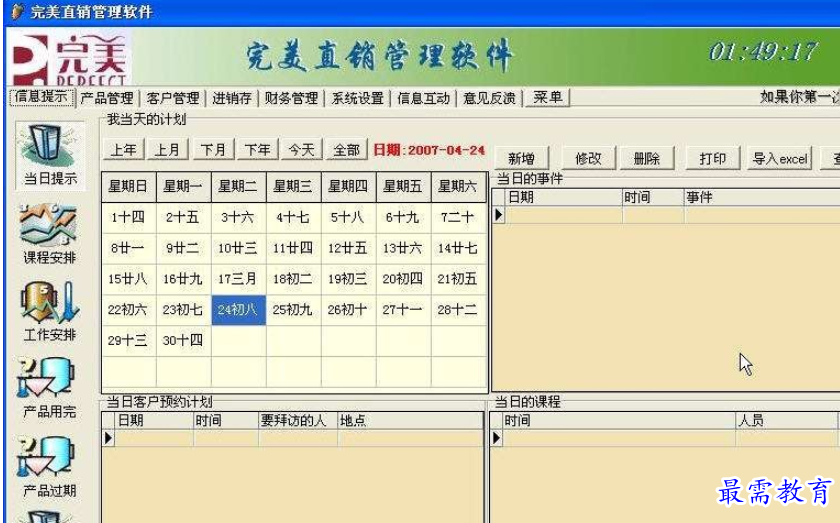Click the 菜单 button

pyautogui.click(x=548, y=98)
